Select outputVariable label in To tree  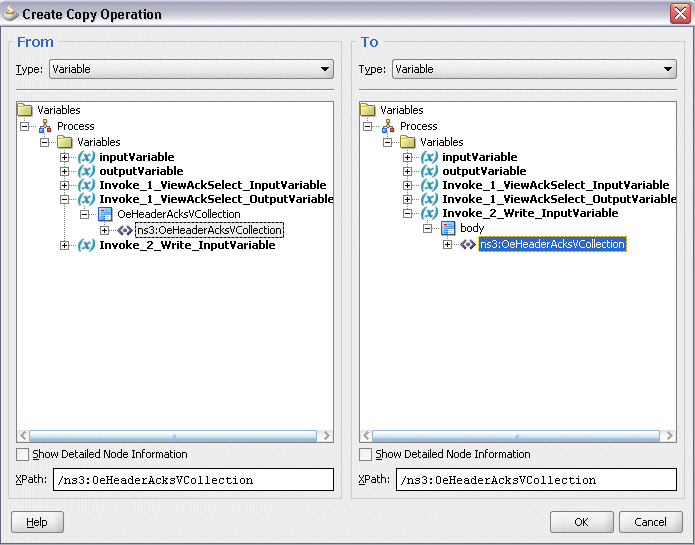[484, 171]
